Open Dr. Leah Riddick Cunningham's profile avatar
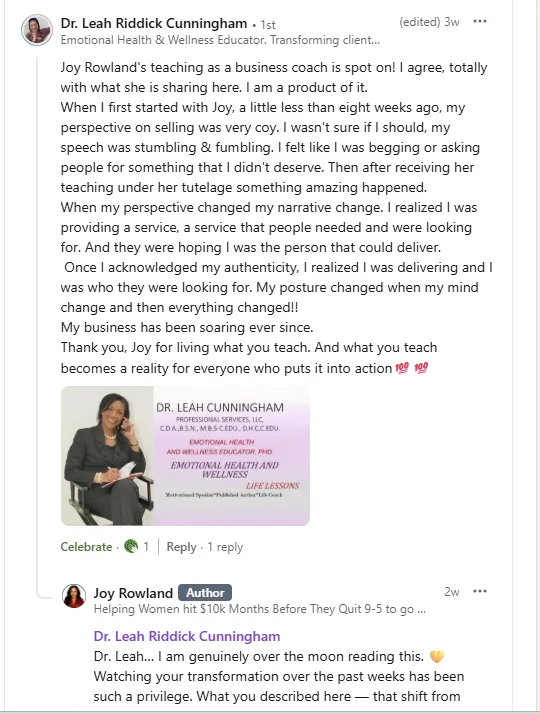This screenshot has height=714, width=540. point(37,30)
